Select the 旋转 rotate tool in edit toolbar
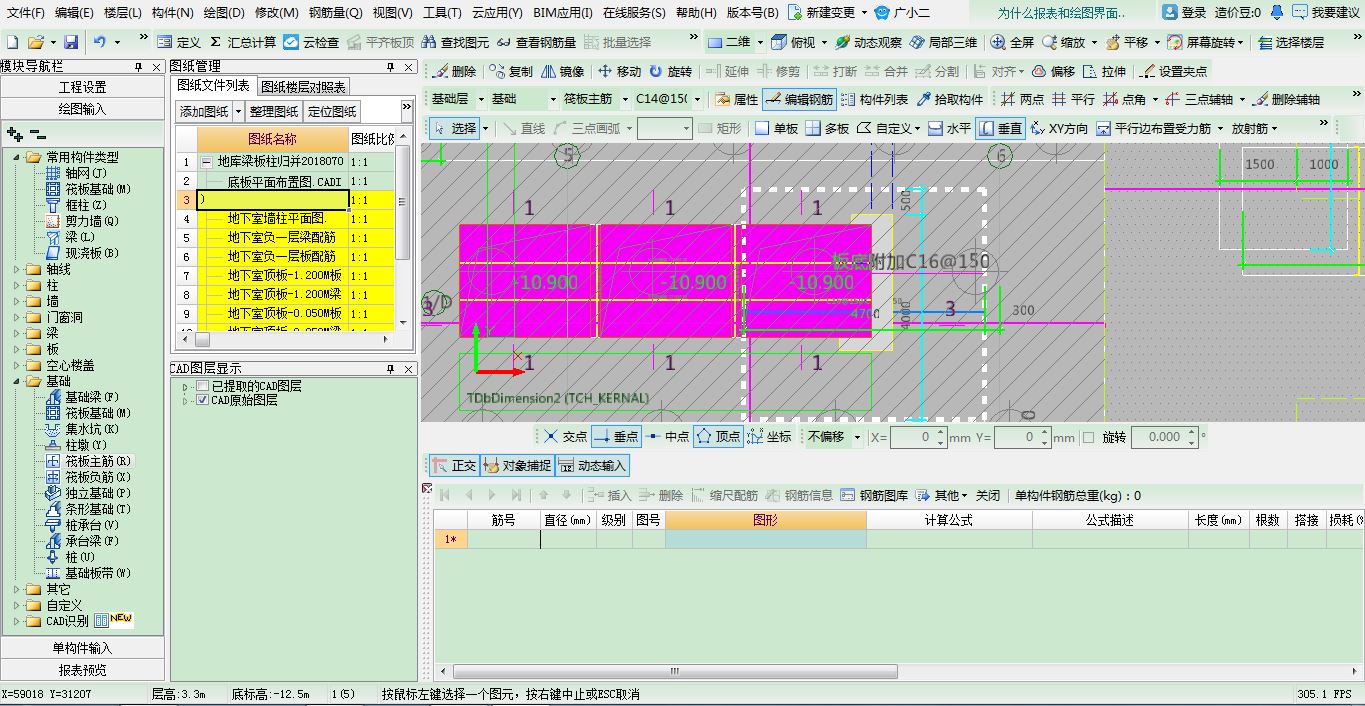Viewport: 1365px width, 706px height. tap(670, 72)
